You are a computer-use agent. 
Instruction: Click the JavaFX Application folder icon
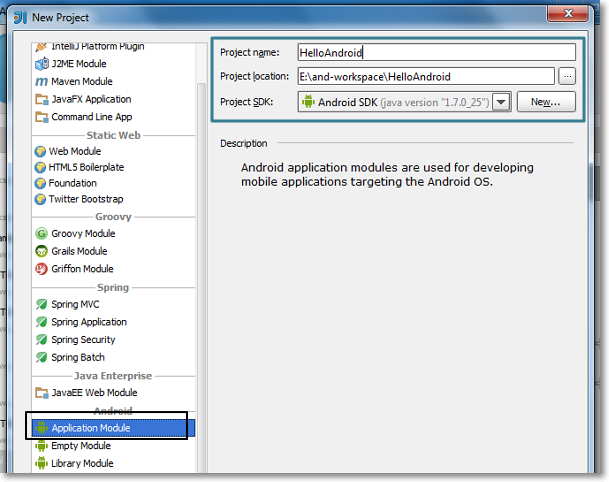(42, 99)
